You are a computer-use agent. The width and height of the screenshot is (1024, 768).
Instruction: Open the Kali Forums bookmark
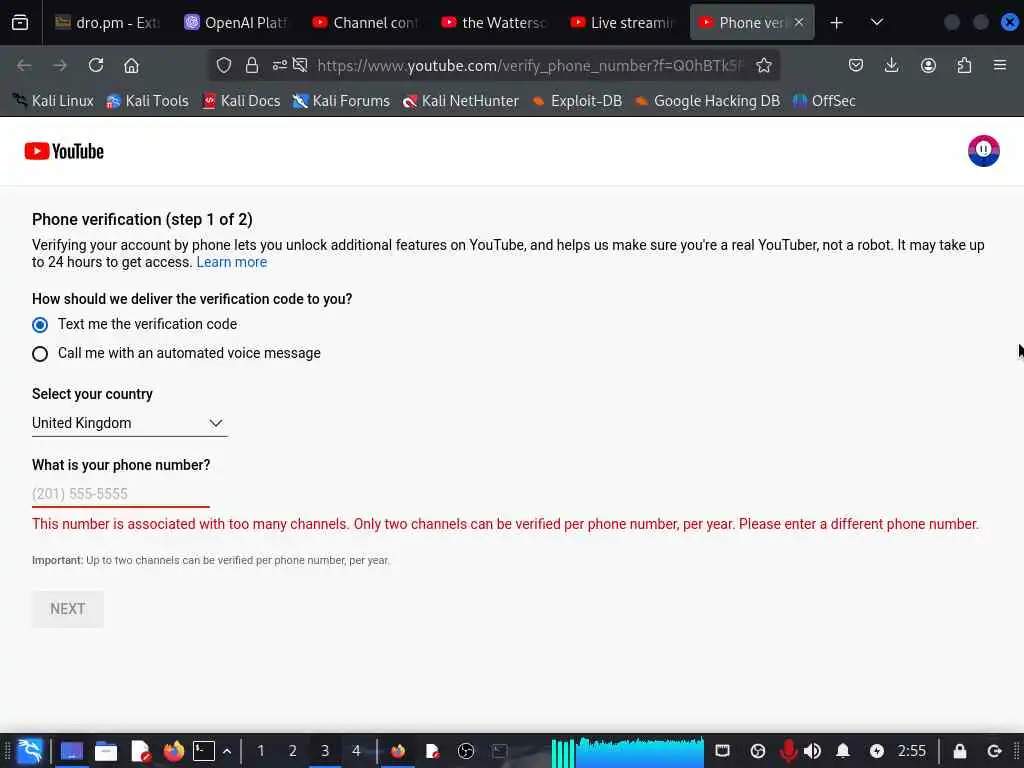[x=341, y=101]
